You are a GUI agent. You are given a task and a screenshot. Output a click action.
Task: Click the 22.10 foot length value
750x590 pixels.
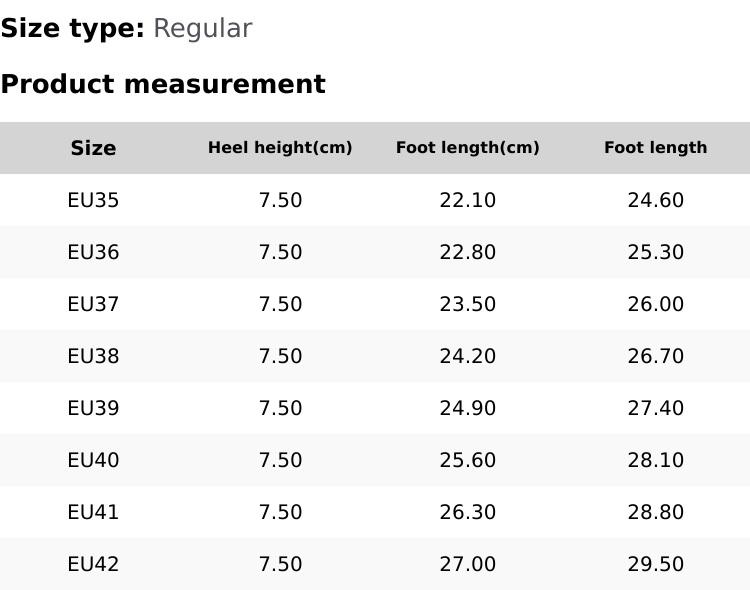[467, 200]
